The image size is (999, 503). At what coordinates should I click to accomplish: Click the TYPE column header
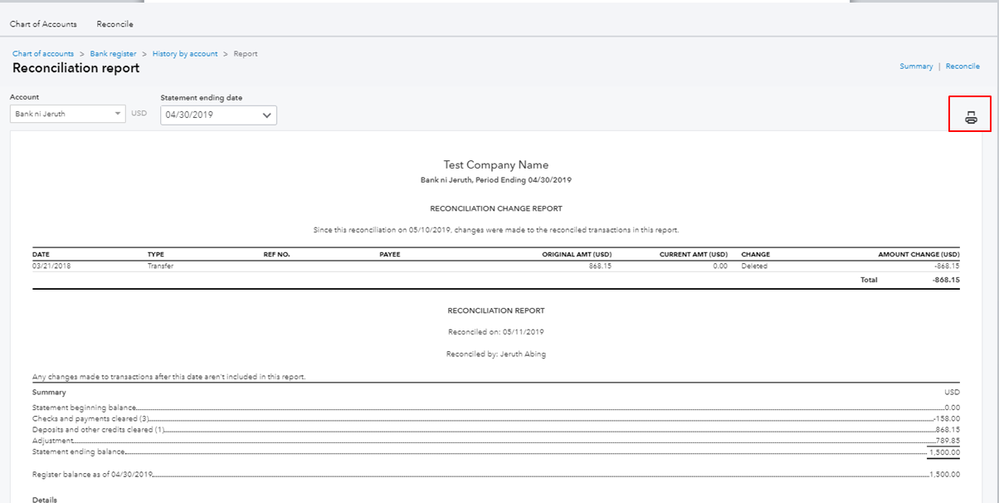[x=156, y=254]
